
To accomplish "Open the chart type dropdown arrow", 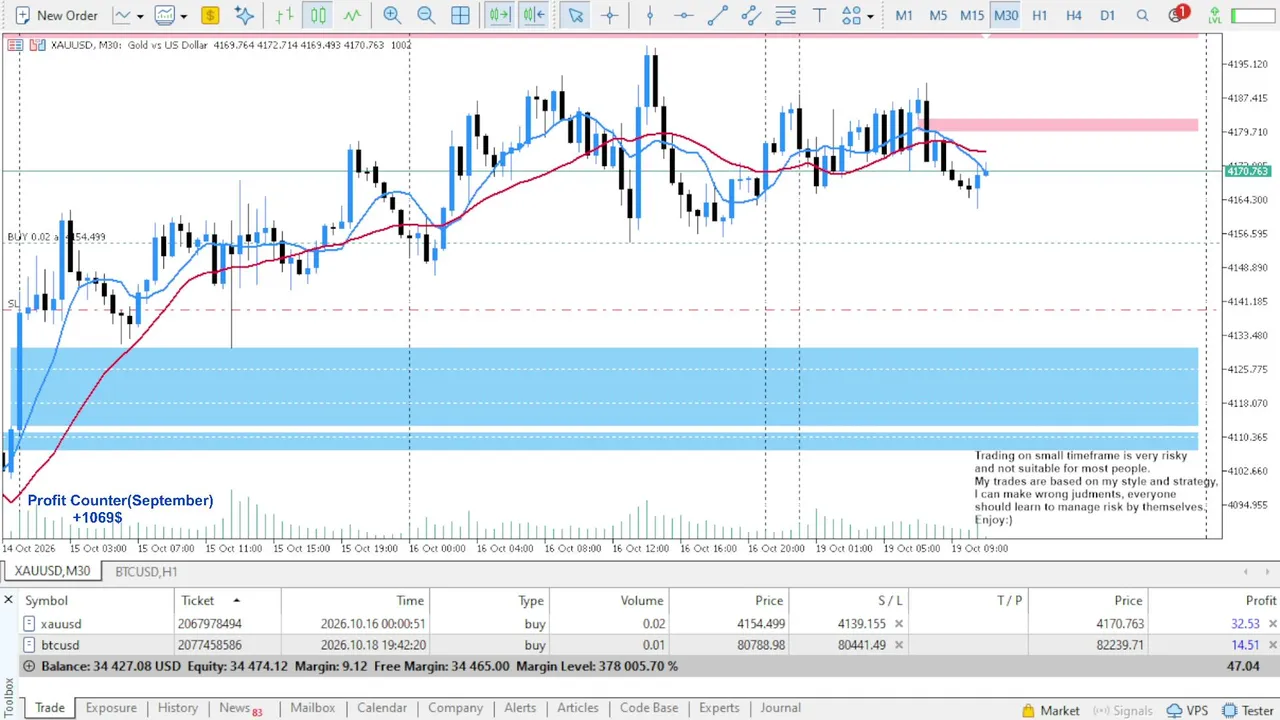I will click(140, 16).
